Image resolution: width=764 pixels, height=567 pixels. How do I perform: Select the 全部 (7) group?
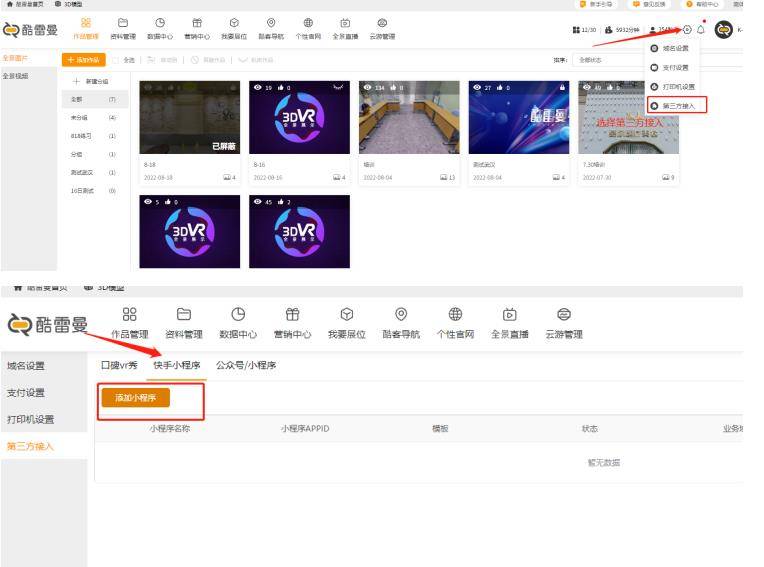[x=95, y=99]
